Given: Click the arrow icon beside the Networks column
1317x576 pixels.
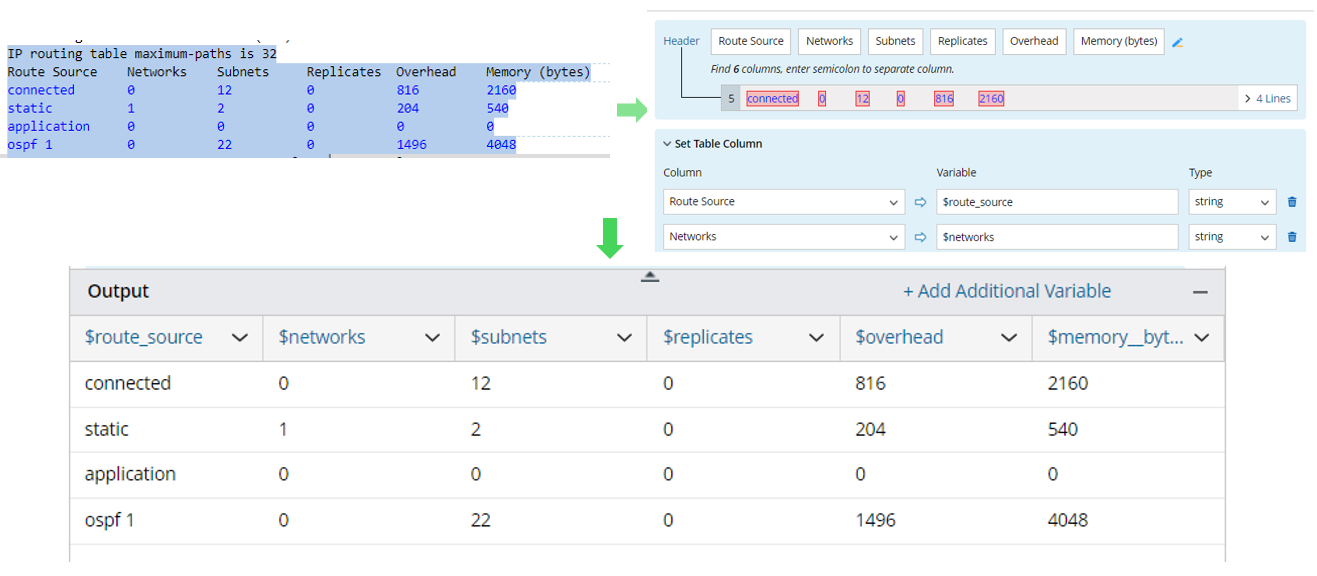Looking at the screenshot, I should coord(921,237).
